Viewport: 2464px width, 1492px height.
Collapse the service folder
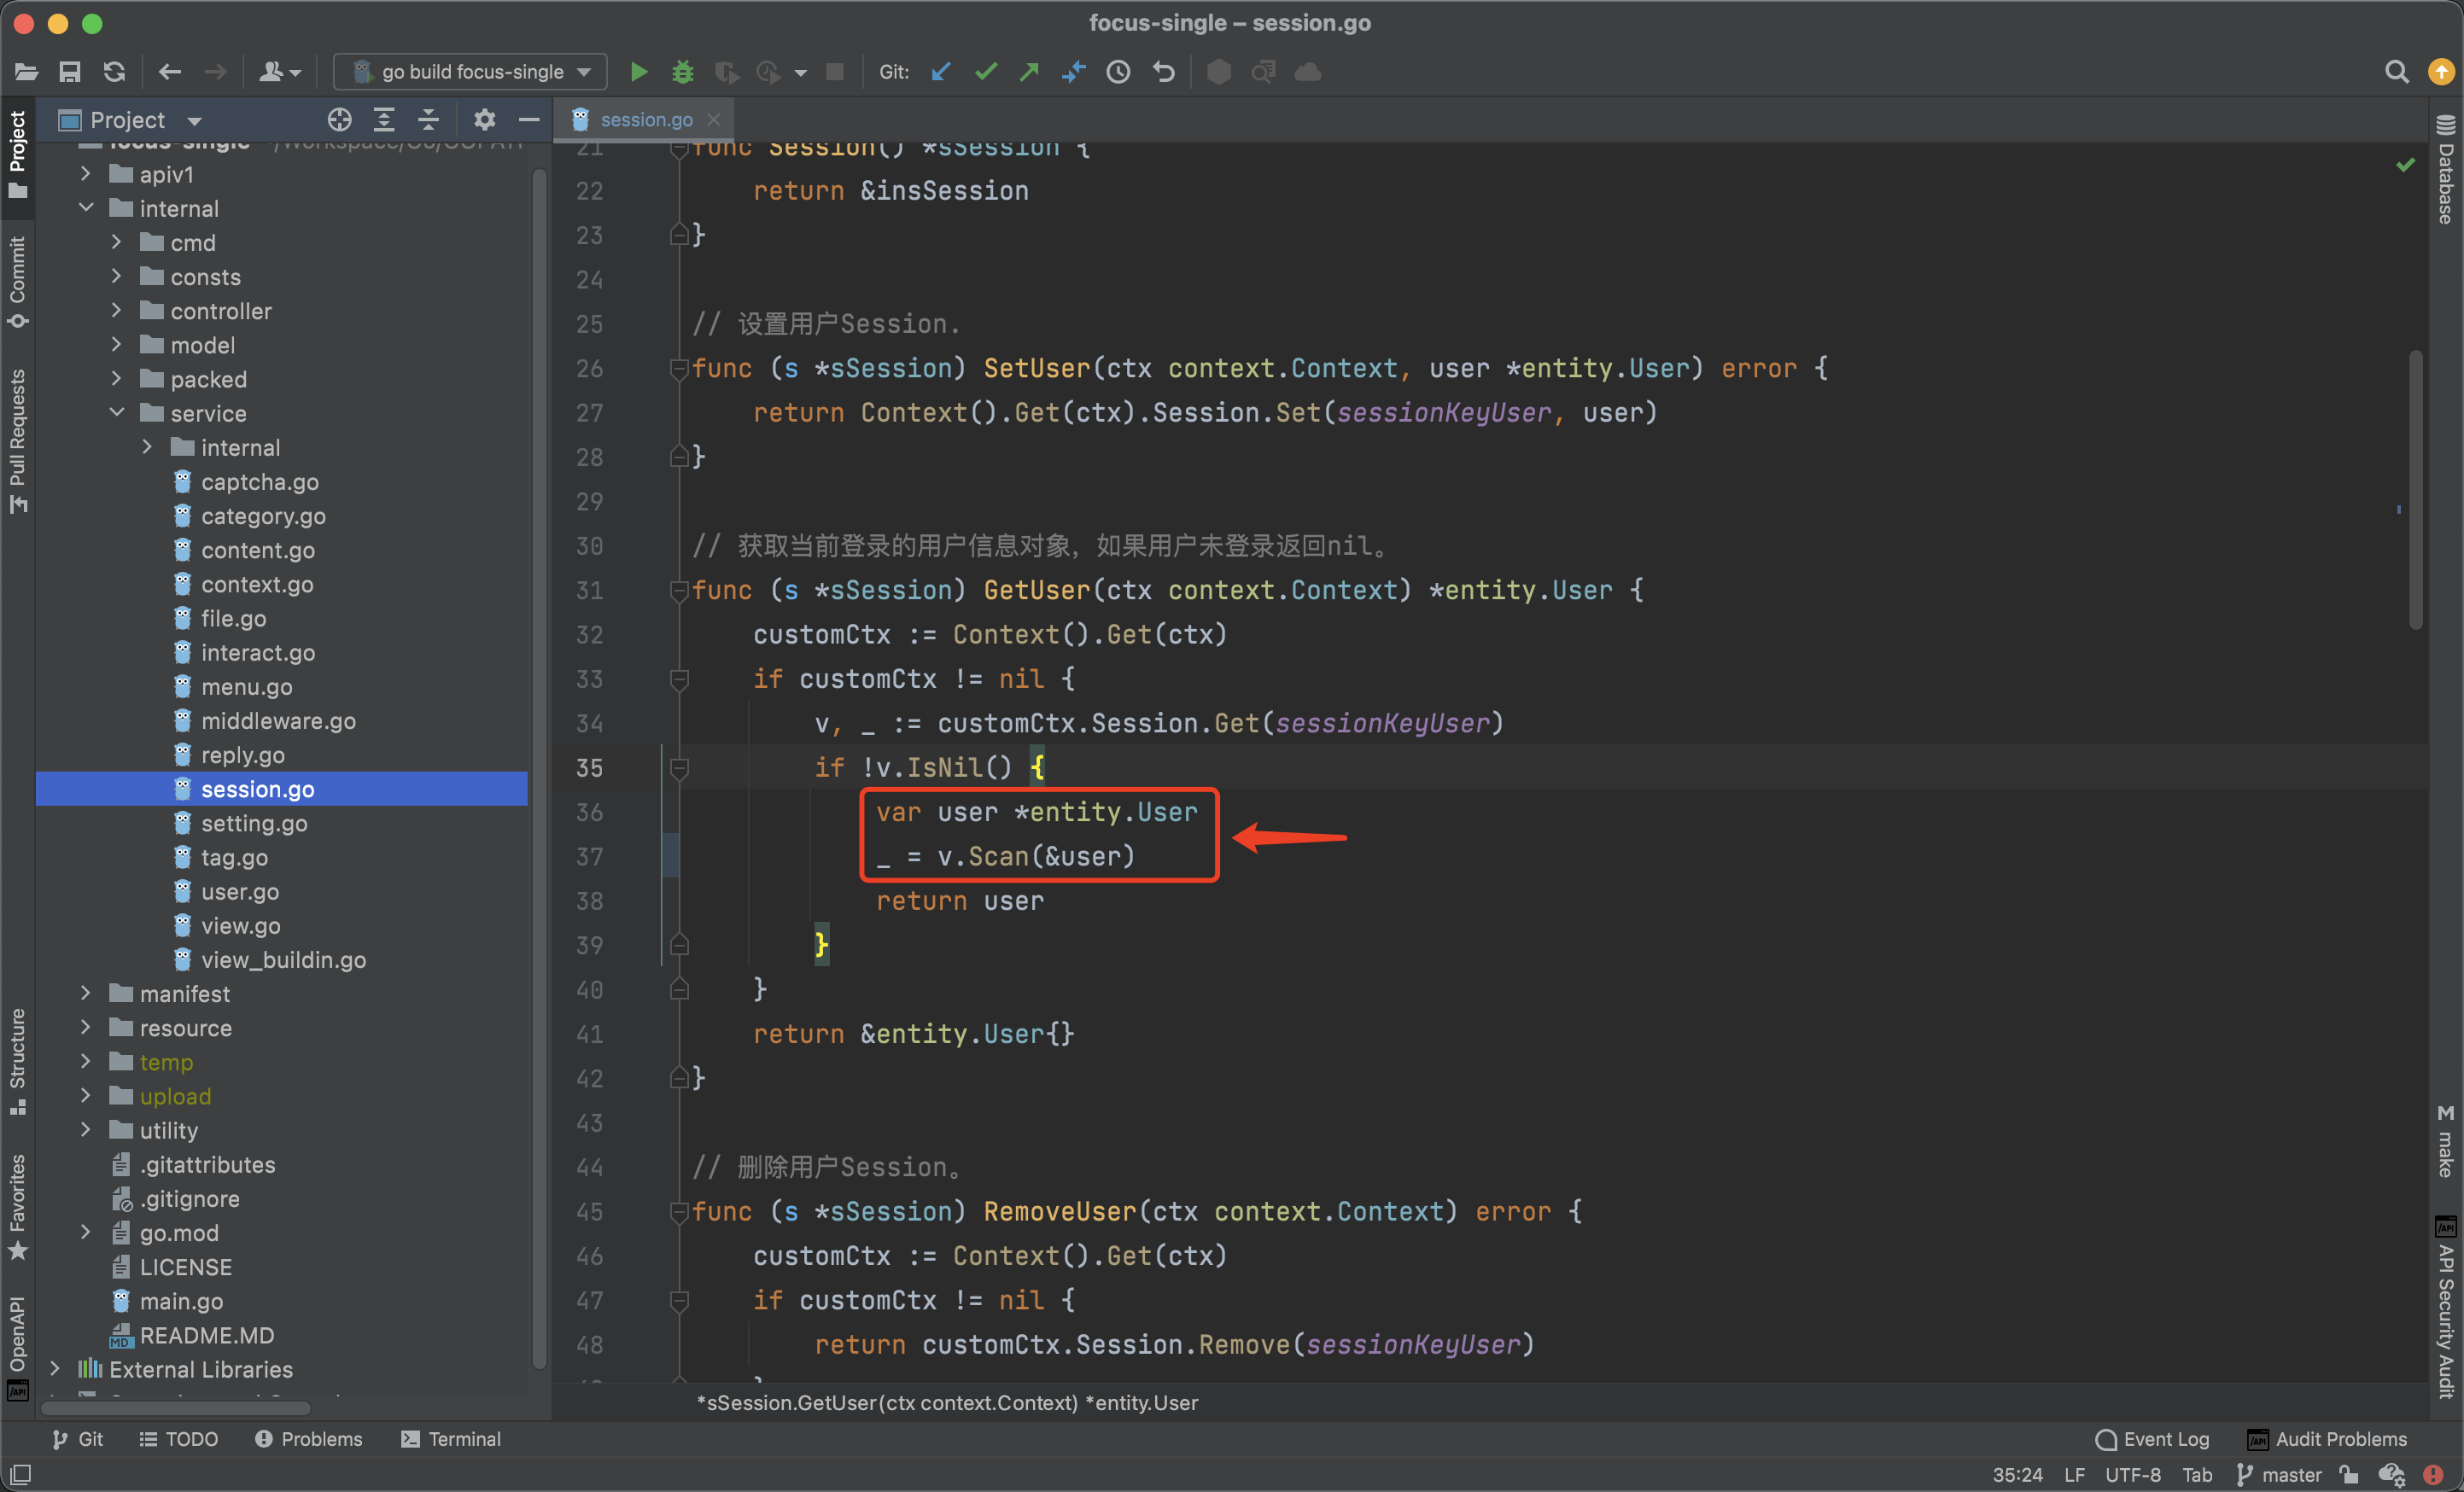pyautogui.click(x=116, y=413)
